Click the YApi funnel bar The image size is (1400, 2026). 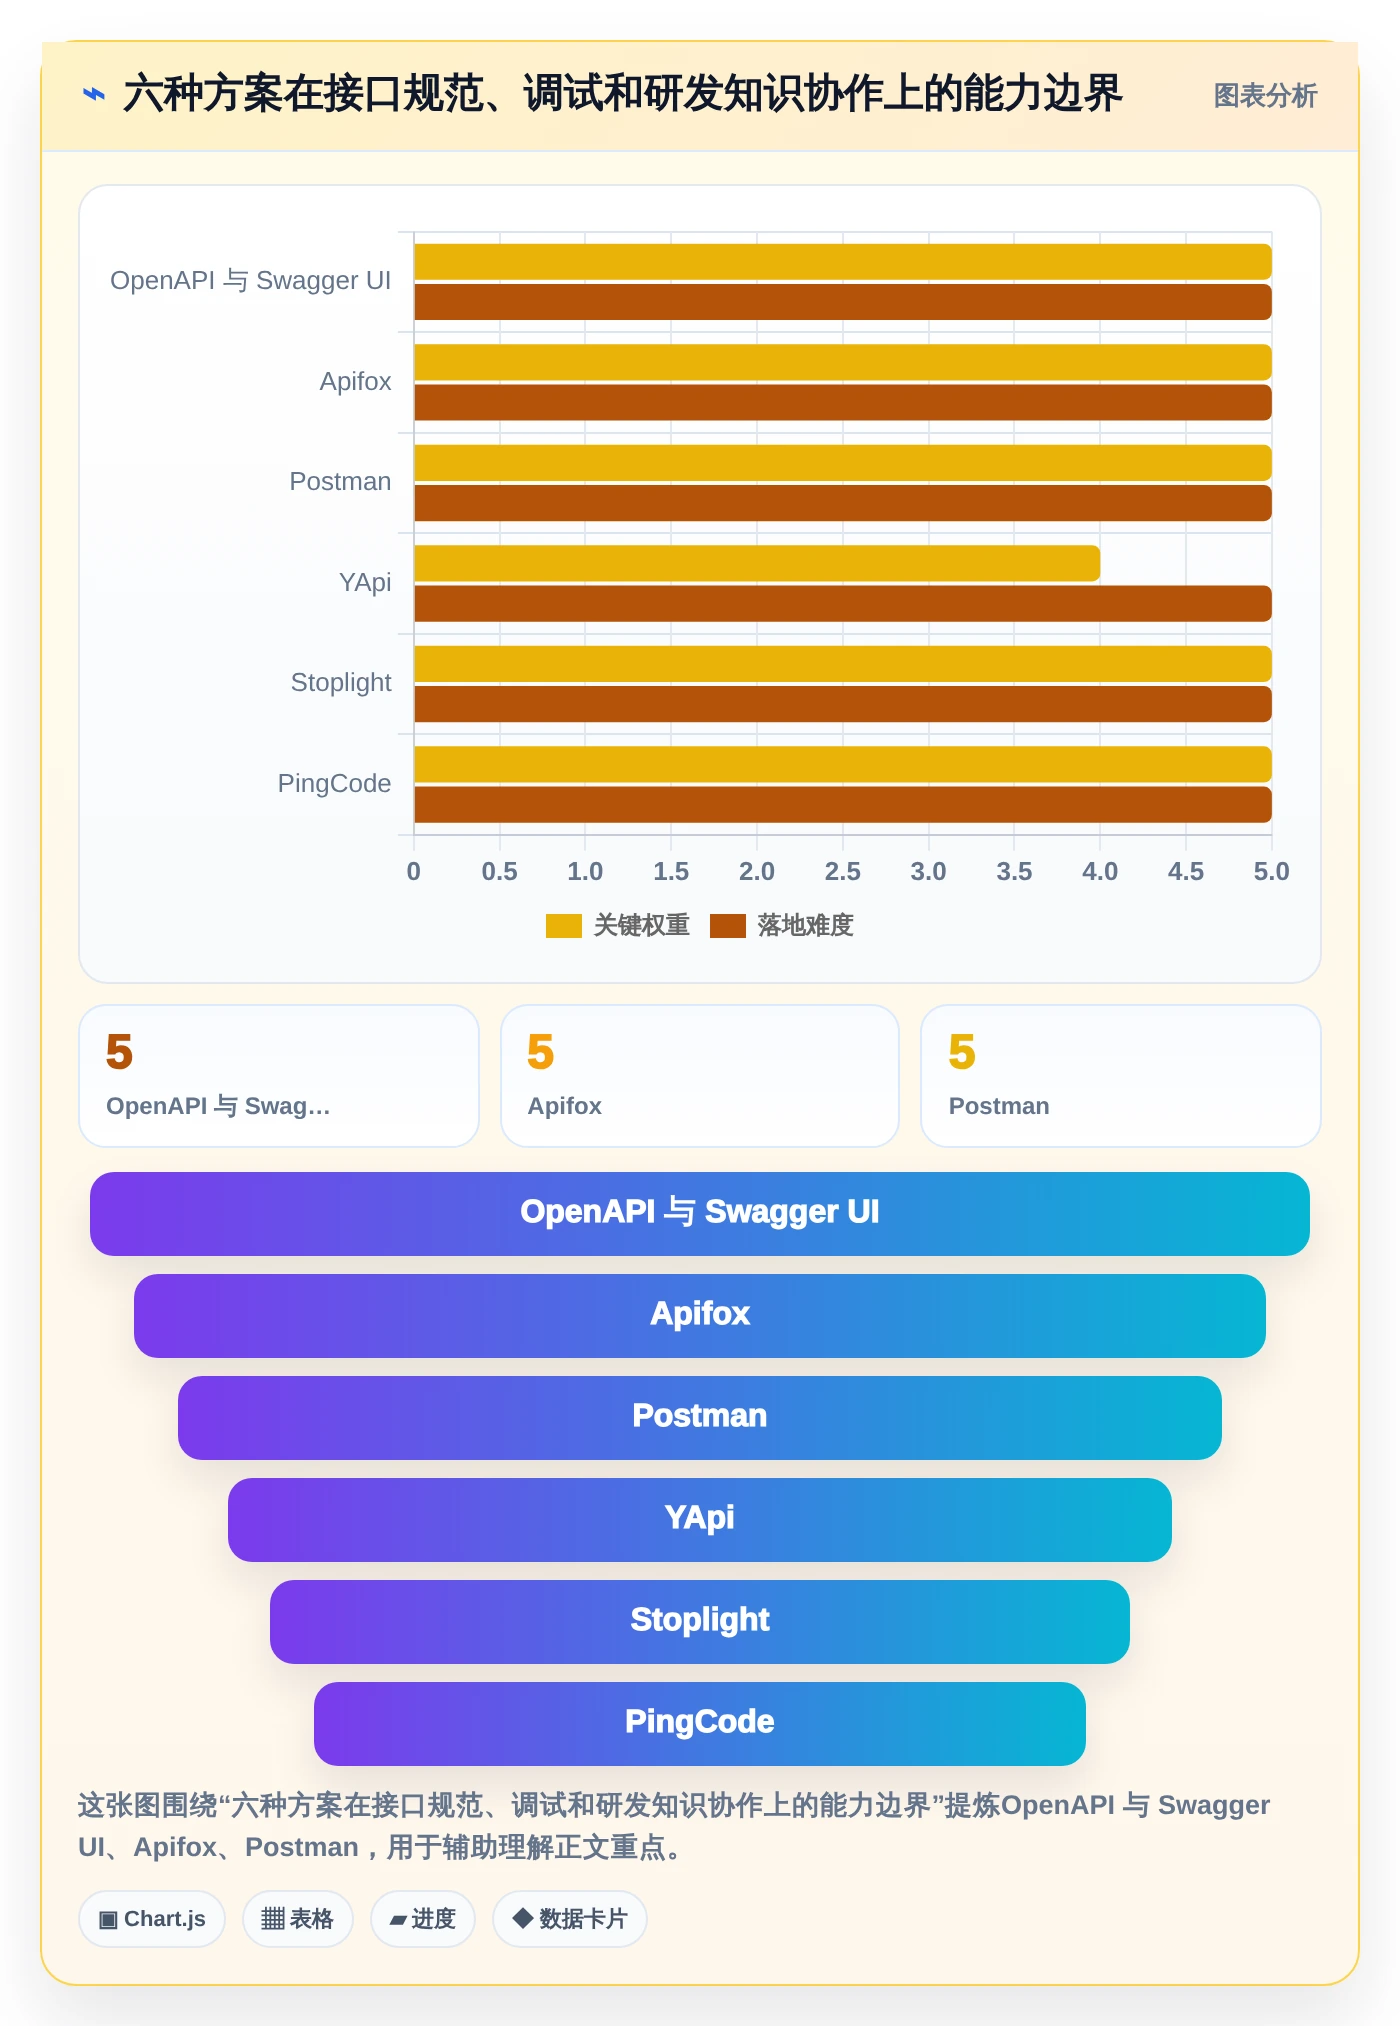pos(700,1520)
